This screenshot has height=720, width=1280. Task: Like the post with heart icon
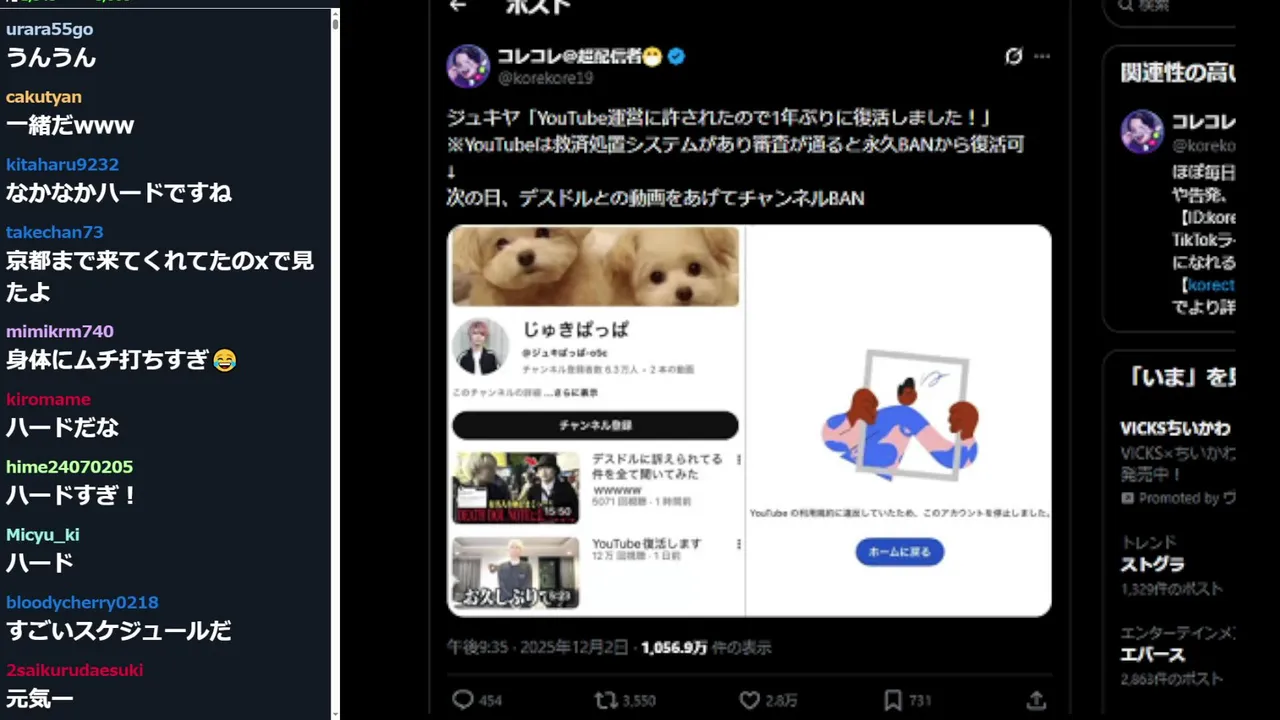[x=750, y=700]
